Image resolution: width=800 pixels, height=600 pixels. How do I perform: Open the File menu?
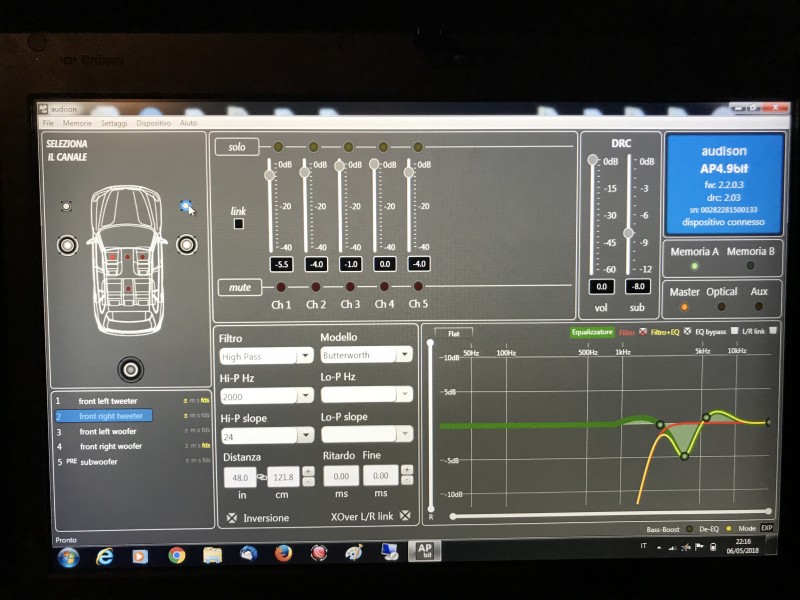48,123
